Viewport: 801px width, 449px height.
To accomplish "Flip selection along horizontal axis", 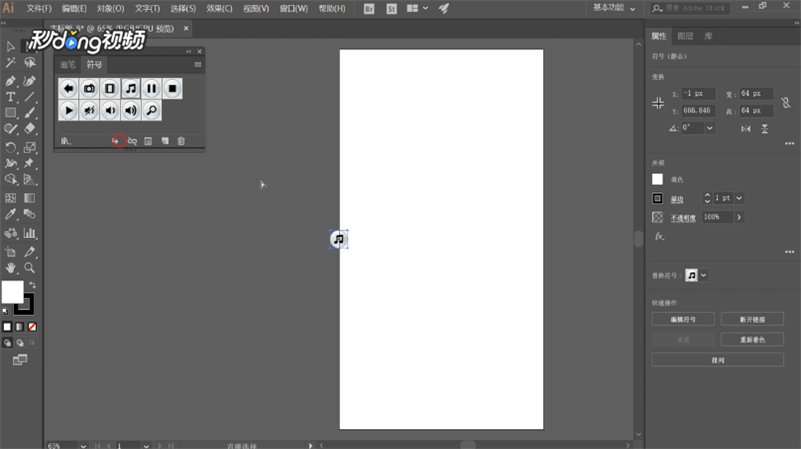I will coord(746,129).
